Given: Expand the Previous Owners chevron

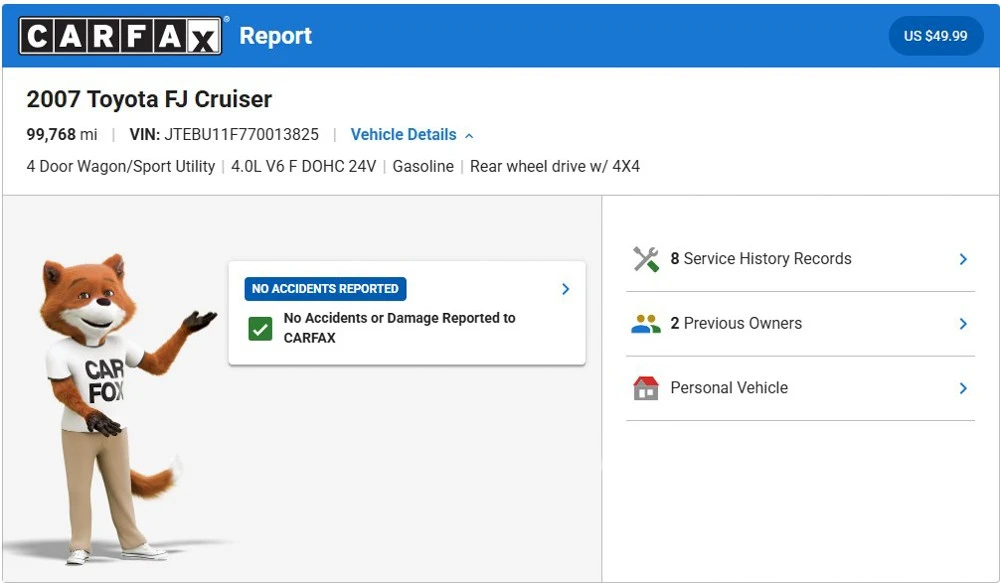Looking at the screenshot, I should coord(963,324).
